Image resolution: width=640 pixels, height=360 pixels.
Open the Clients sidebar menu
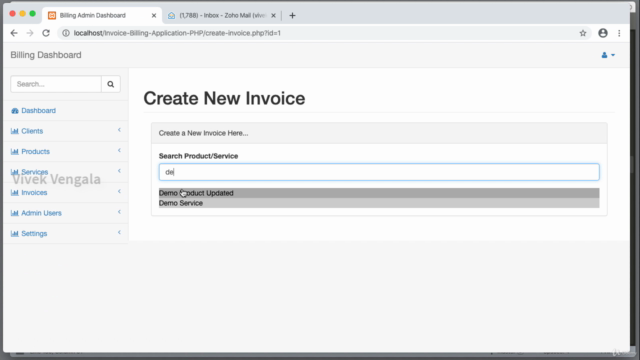(32, 131)
